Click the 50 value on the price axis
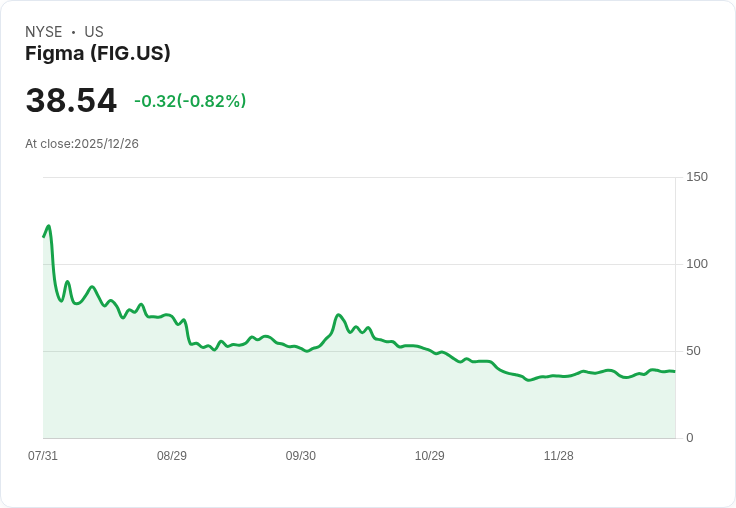This screenshot has width=736, height=508. pos(693,351)
